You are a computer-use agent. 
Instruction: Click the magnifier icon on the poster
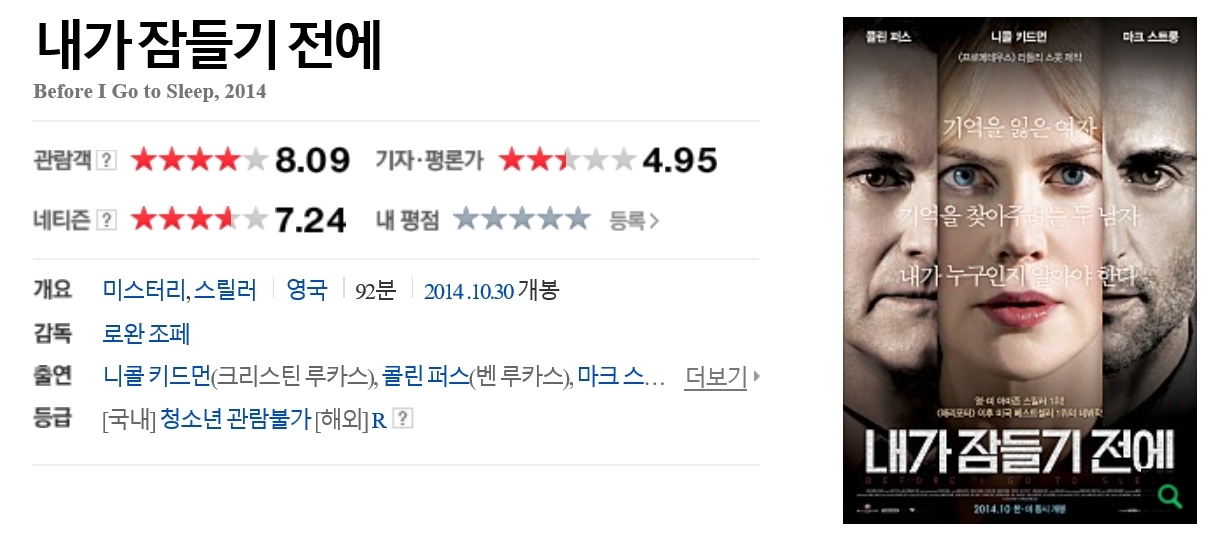click(x=1168, y=494)
